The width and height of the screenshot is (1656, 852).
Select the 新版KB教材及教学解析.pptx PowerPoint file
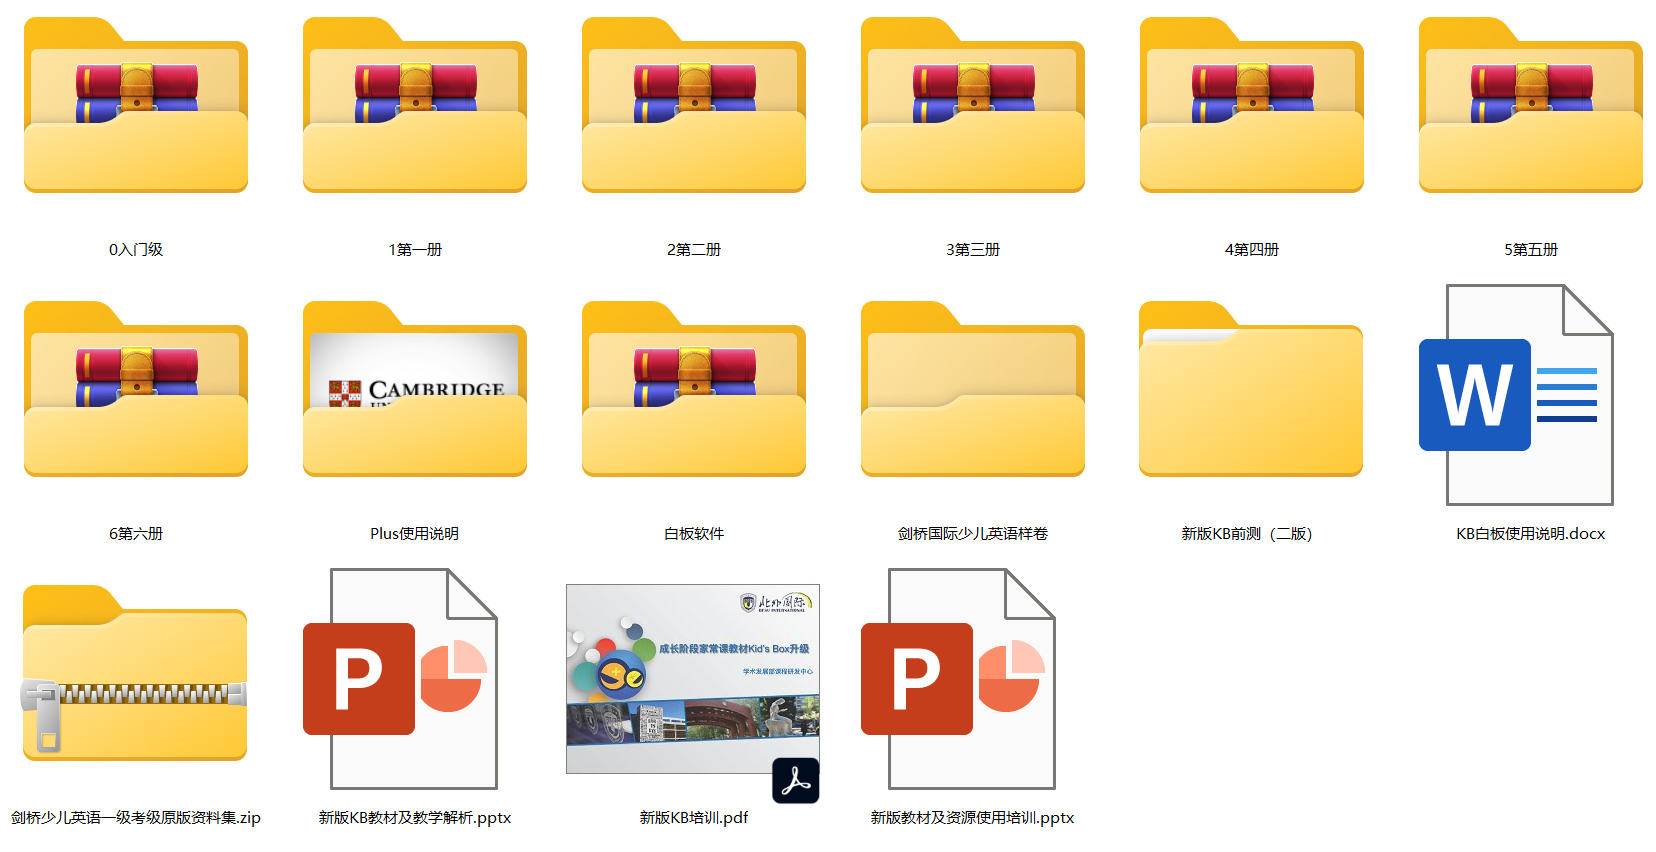[x=400, y=679]
